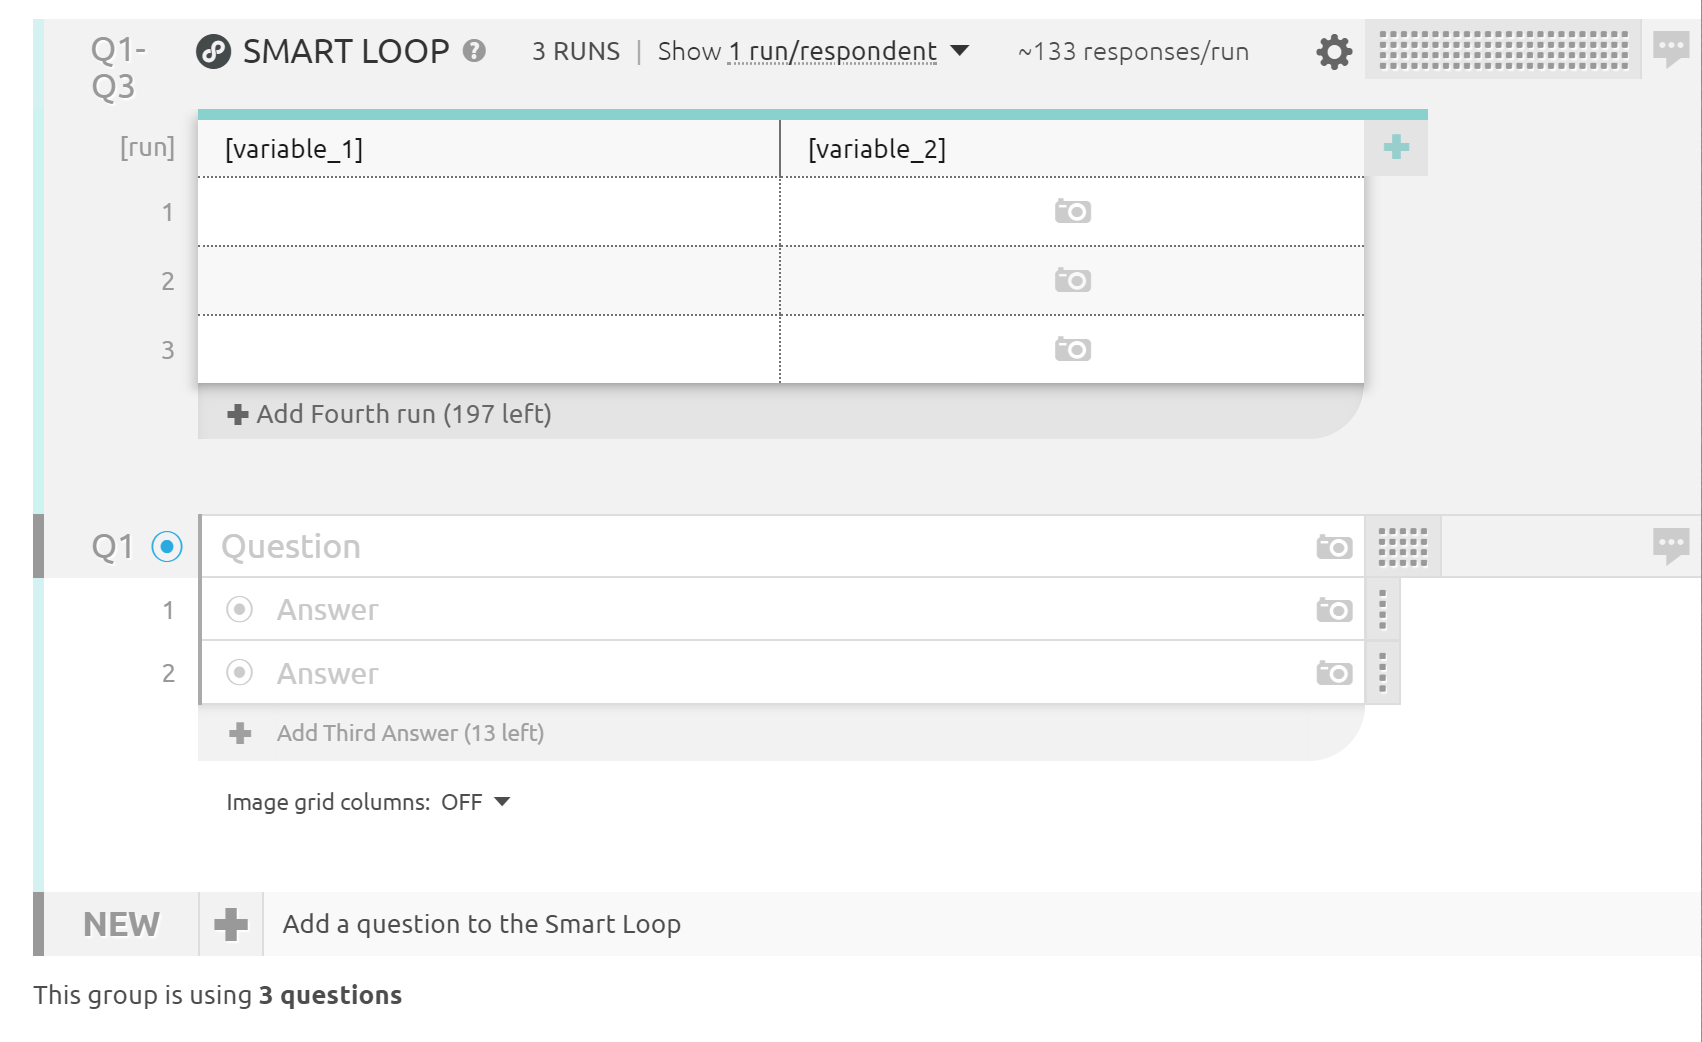Click Add Fourth run button
This screenshot has width=1702, height=1042.
[390, 414]
